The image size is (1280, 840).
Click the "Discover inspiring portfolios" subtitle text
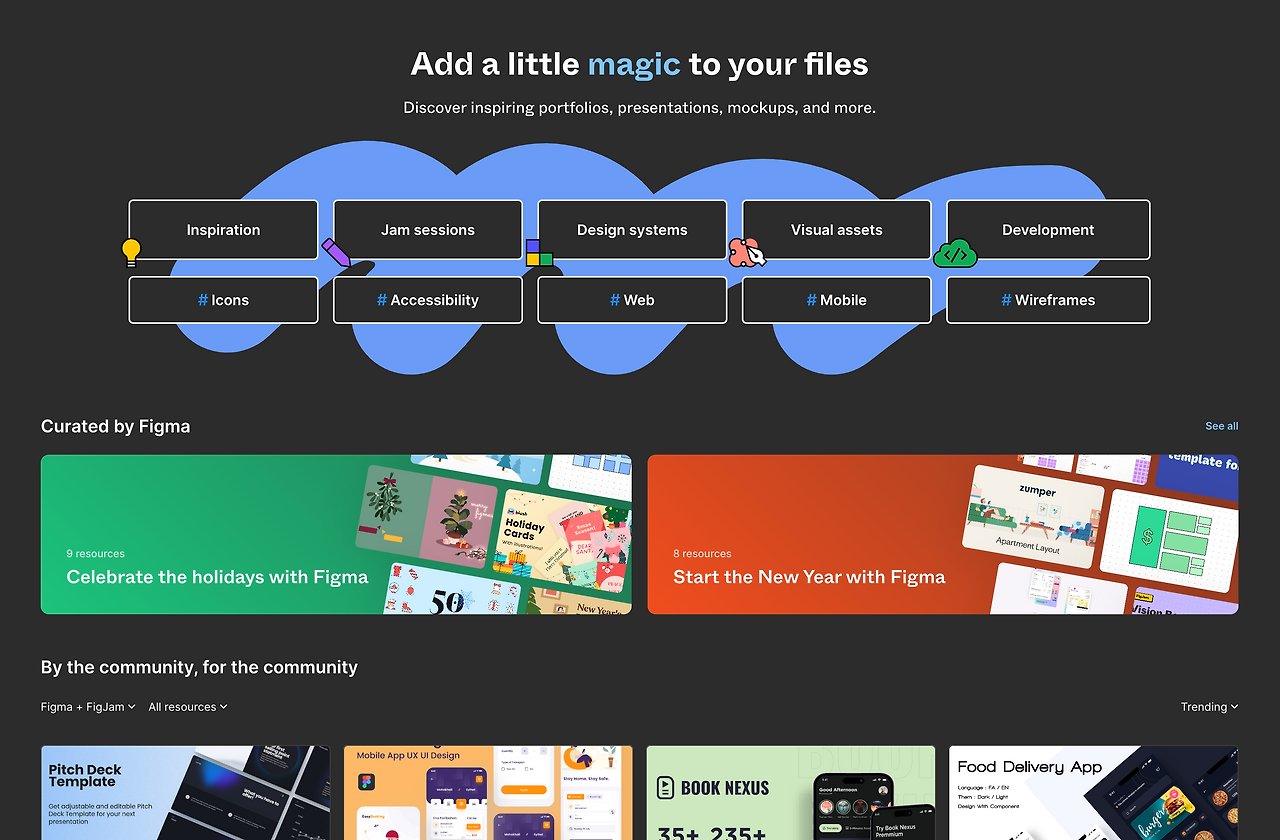[x=640, y=107]
